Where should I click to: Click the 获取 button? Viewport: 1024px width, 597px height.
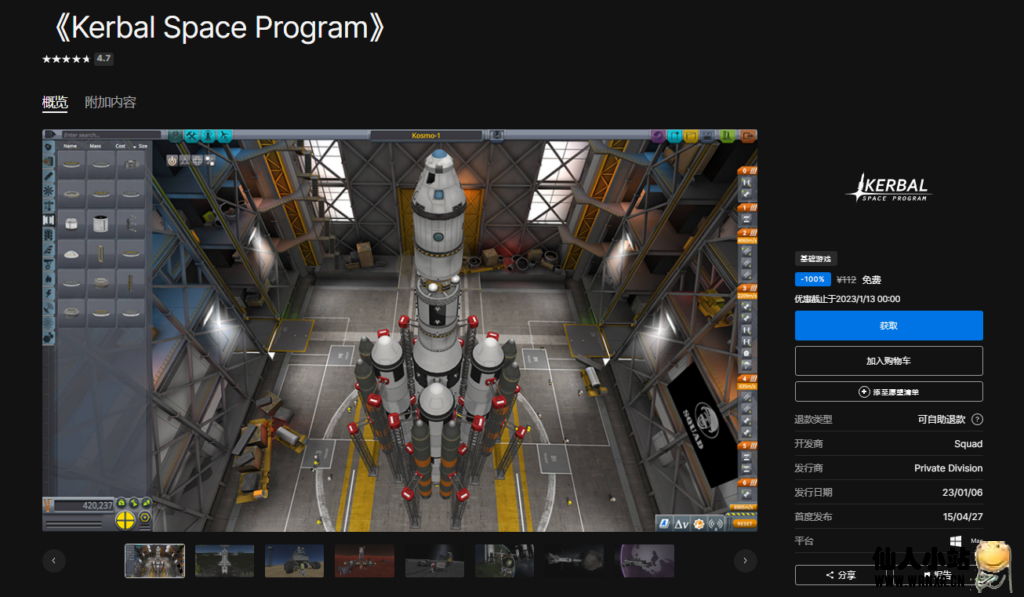888,325
